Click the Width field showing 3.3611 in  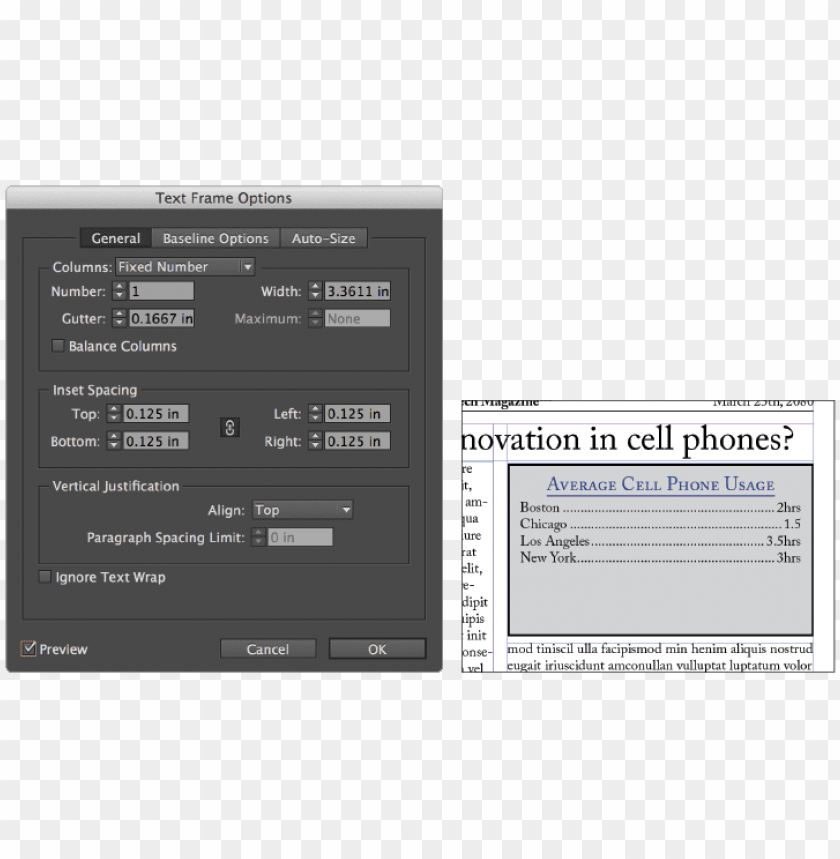pos(356,291)
